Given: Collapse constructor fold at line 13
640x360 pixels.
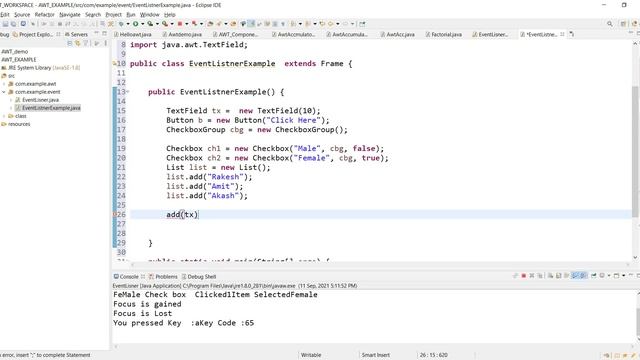Looking at the screenshot, I should click(127, 92).
